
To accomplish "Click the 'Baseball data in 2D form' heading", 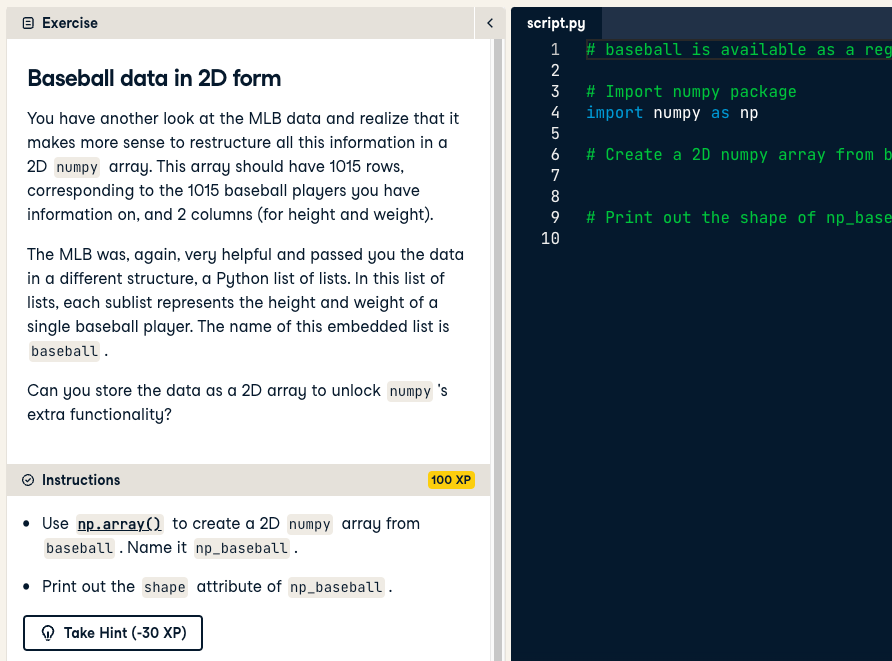I will [154, 79].
